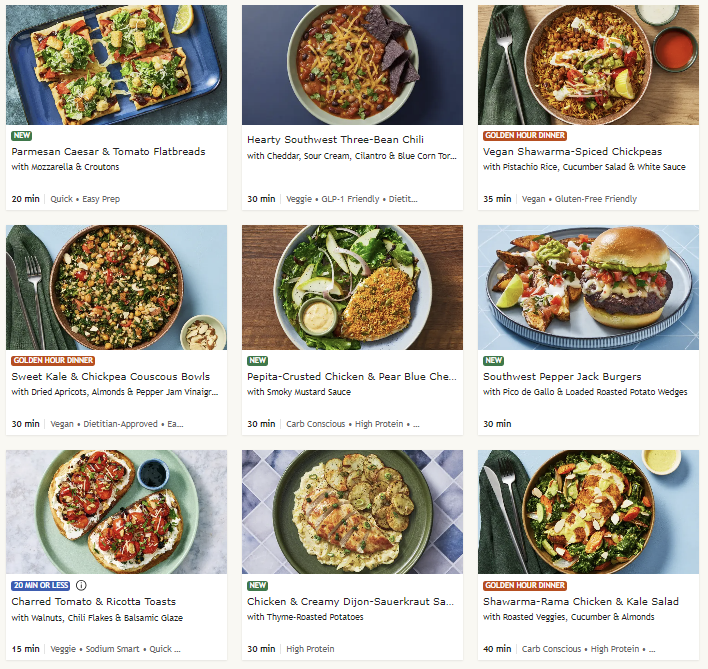708x669 pixels.
Task: Click the Pepita-Crusted Chicken & Pear title
Action: point(351,377)
